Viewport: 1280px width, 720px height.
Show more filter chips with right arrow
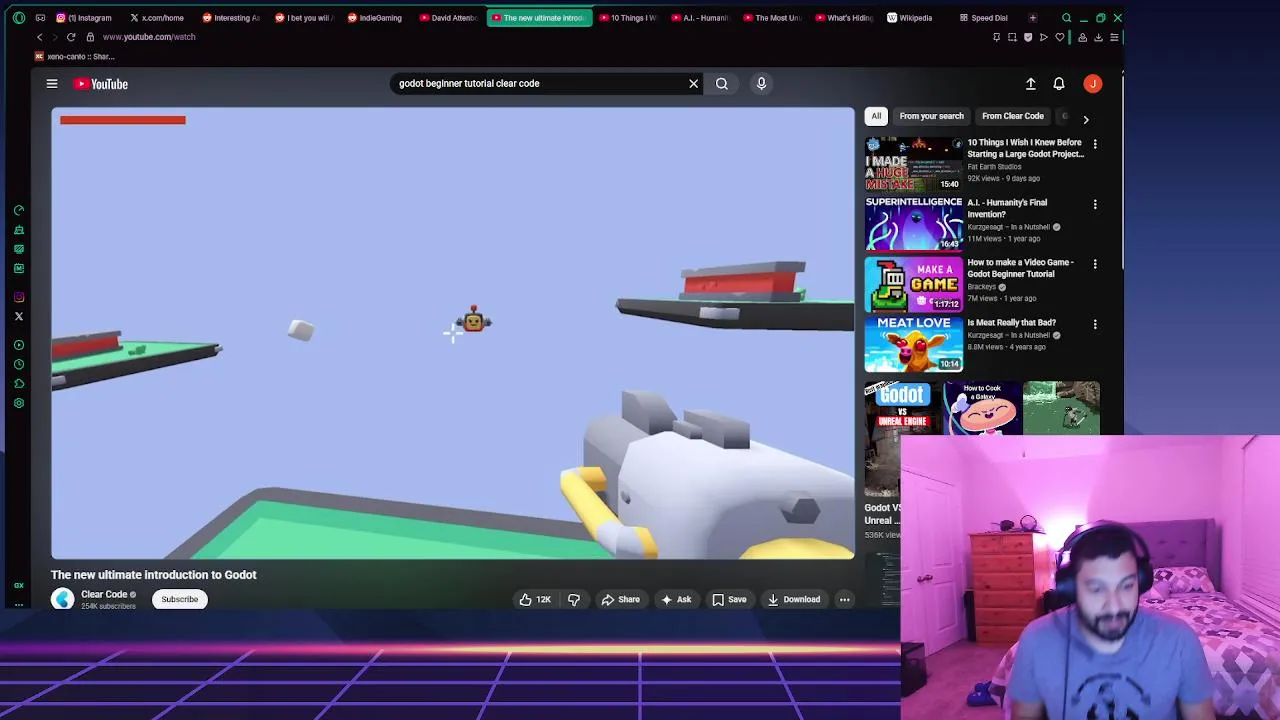[1086, 120]
